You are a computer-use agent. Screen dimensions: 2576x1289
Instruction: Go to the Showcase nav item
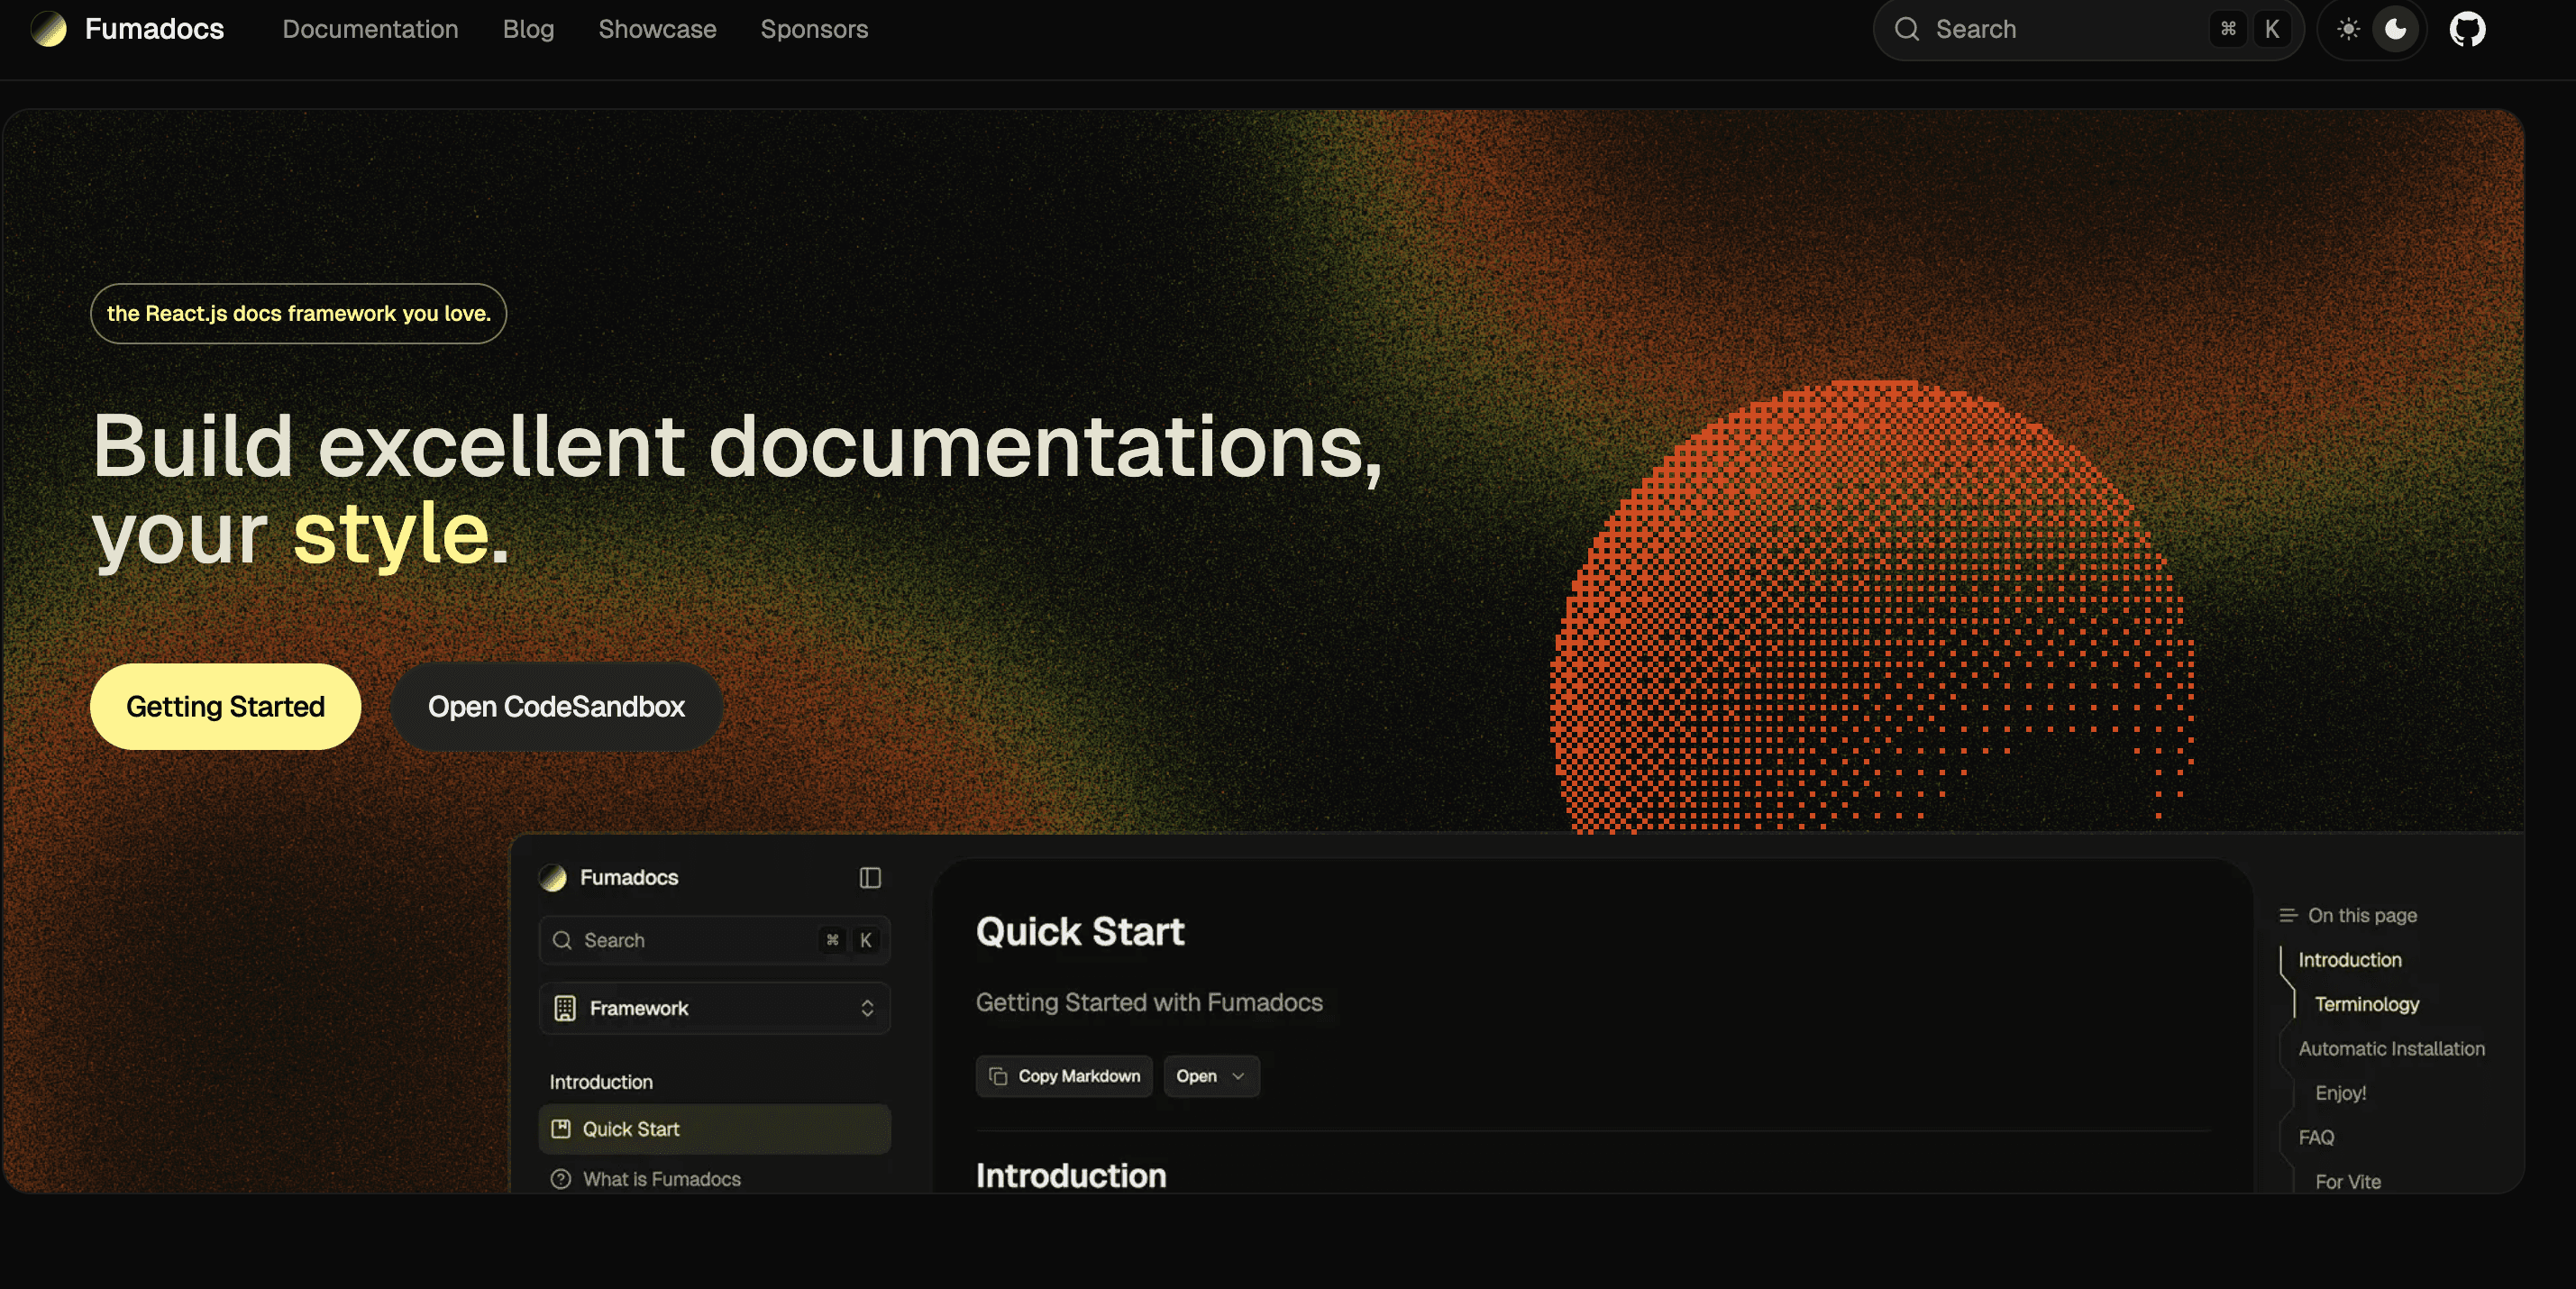tap(657, 29)
